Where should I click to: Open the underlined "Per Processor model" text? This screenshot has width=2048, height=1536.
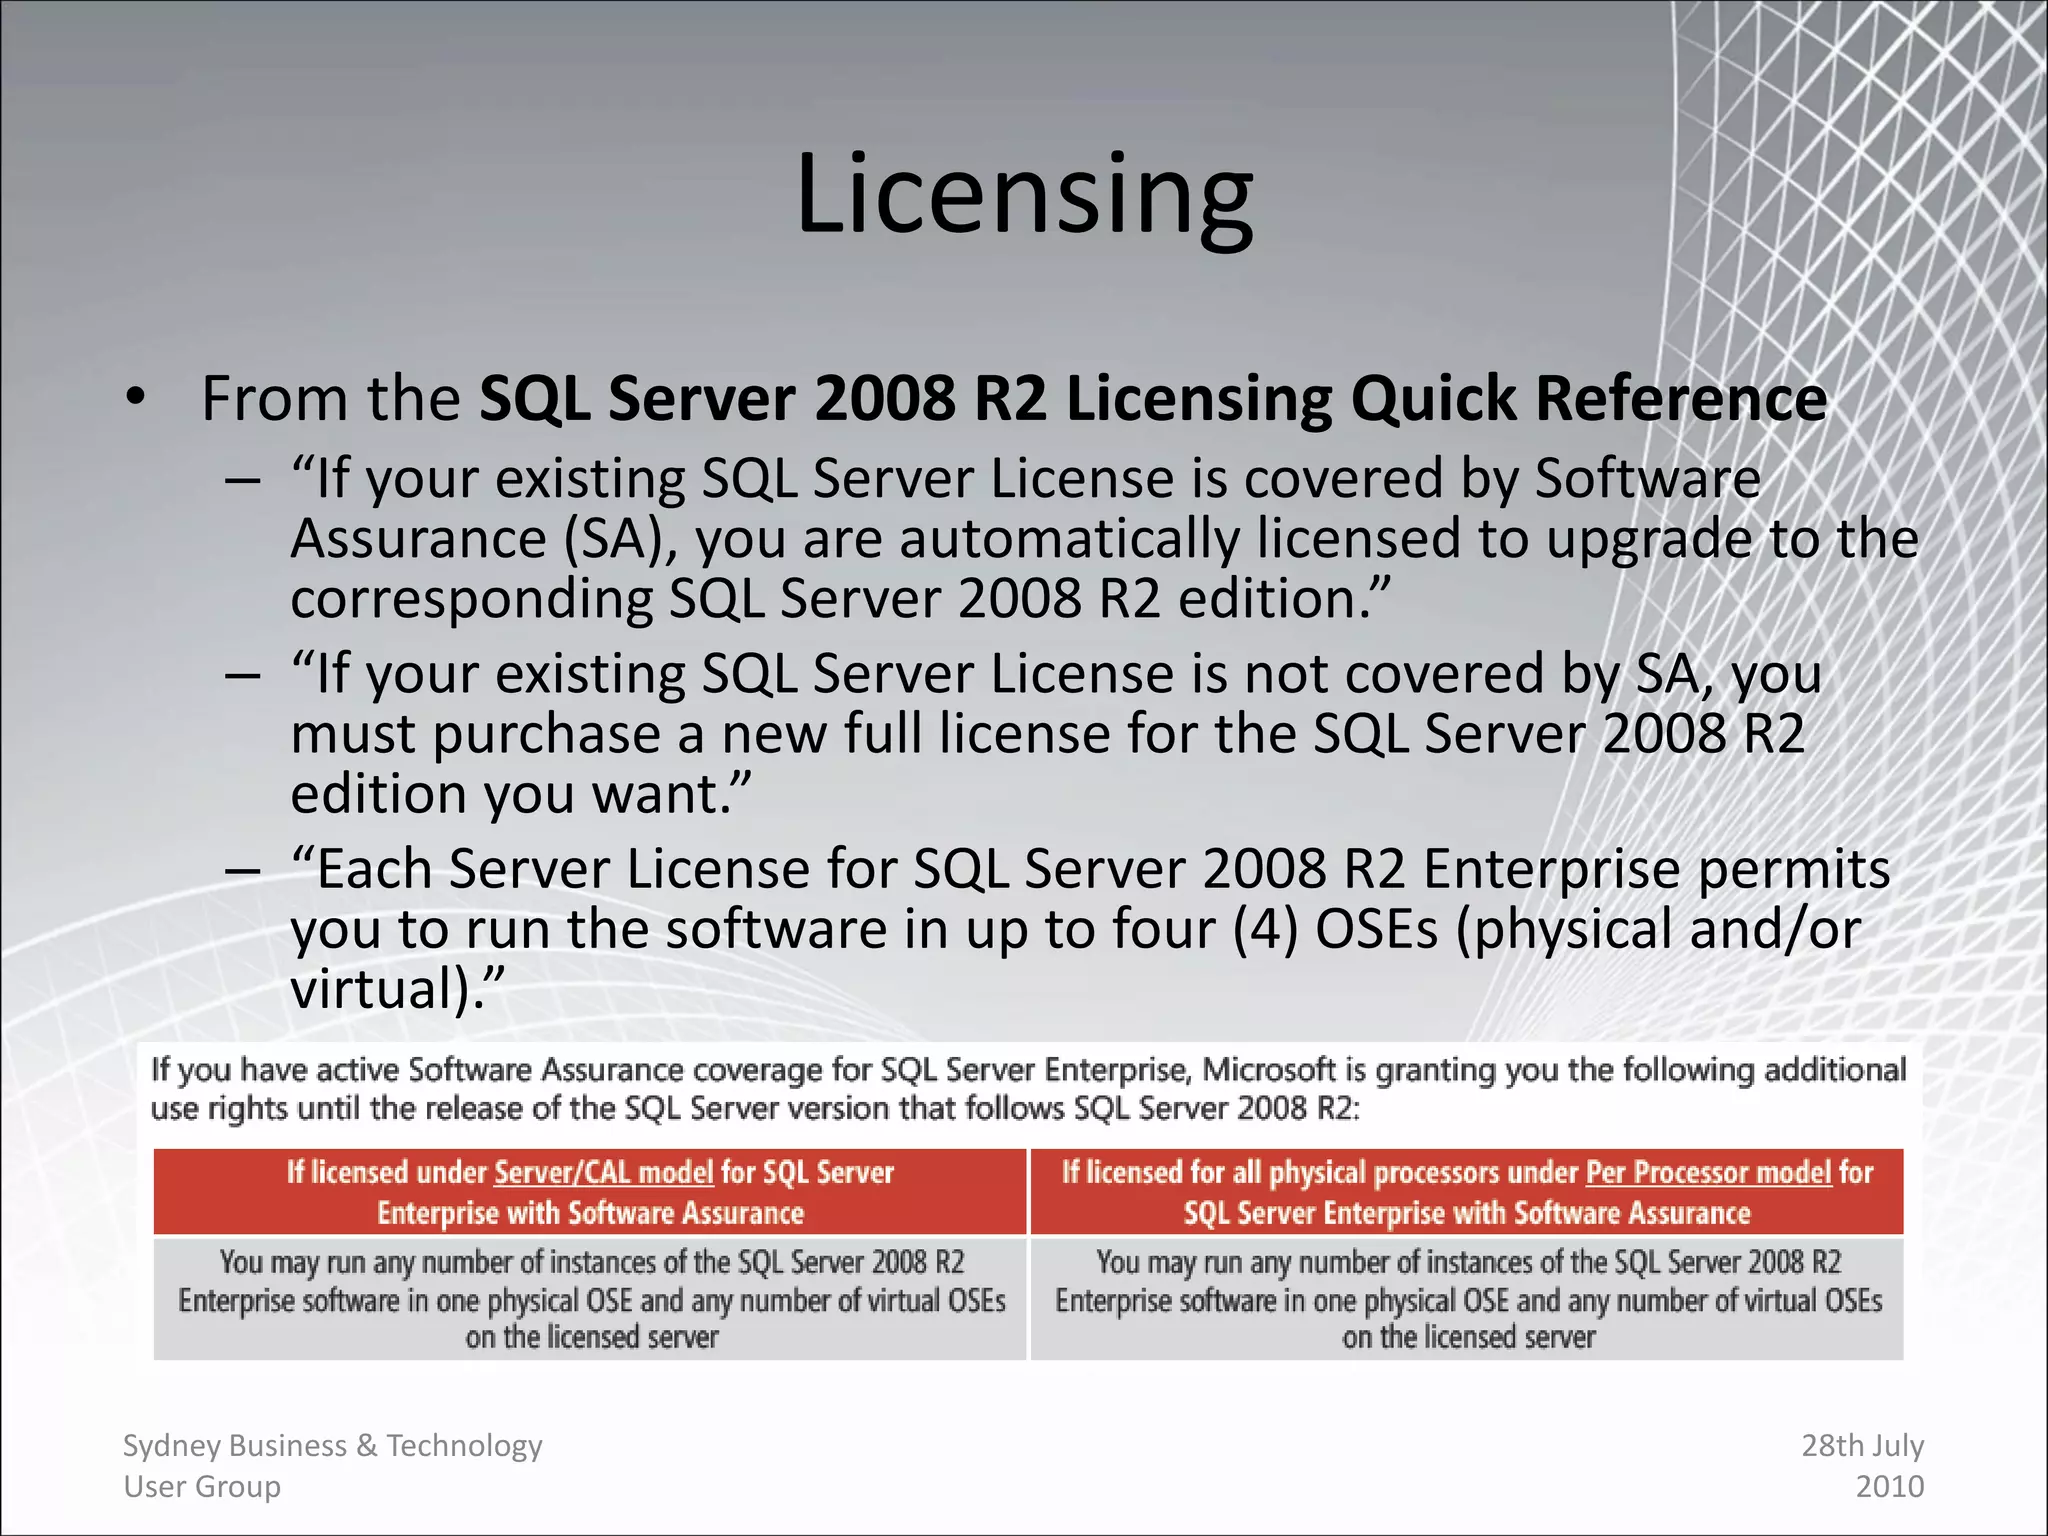[x=1708, y=1172]
